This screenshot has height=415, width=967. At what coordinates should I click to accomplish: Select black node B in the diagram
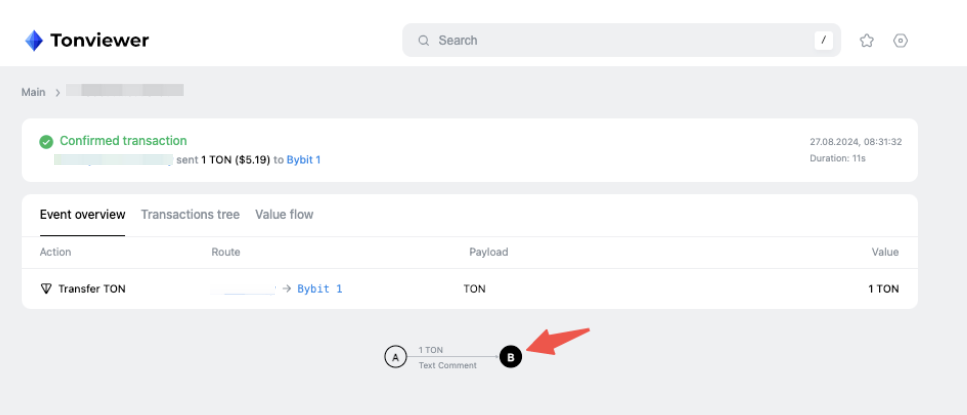coord(510,356)
